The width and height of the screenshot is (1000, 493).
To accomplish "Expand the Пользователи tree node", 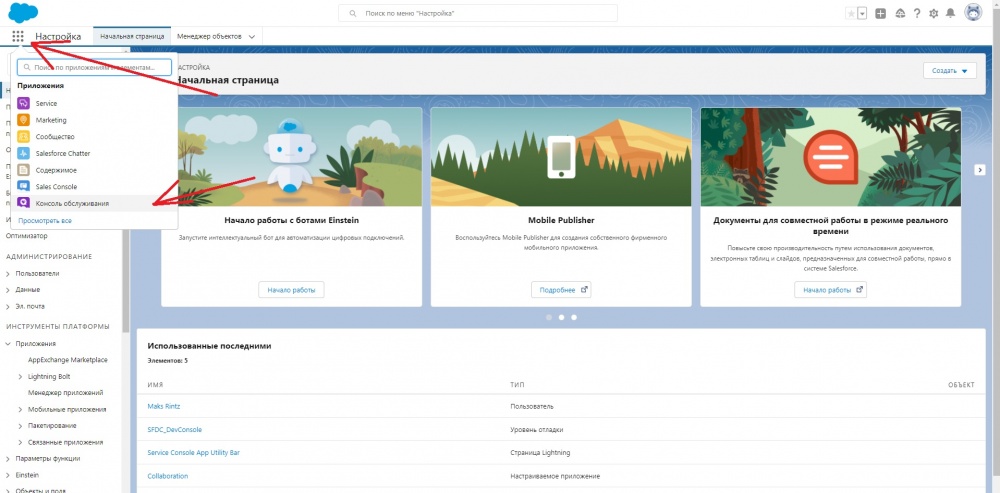I will (x=8, y=273).
